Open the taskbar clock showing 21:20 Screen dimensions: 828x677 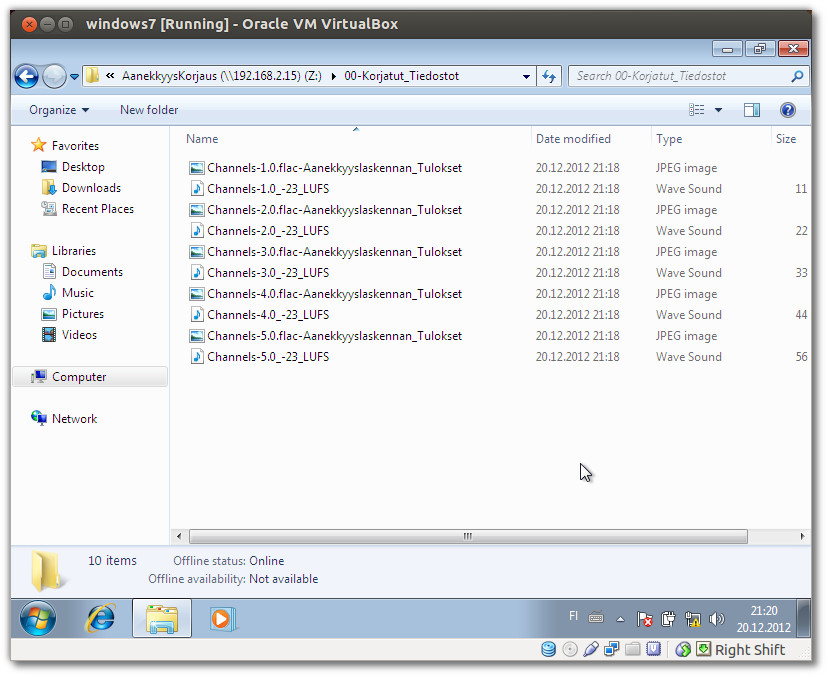[x=764, y=619]
